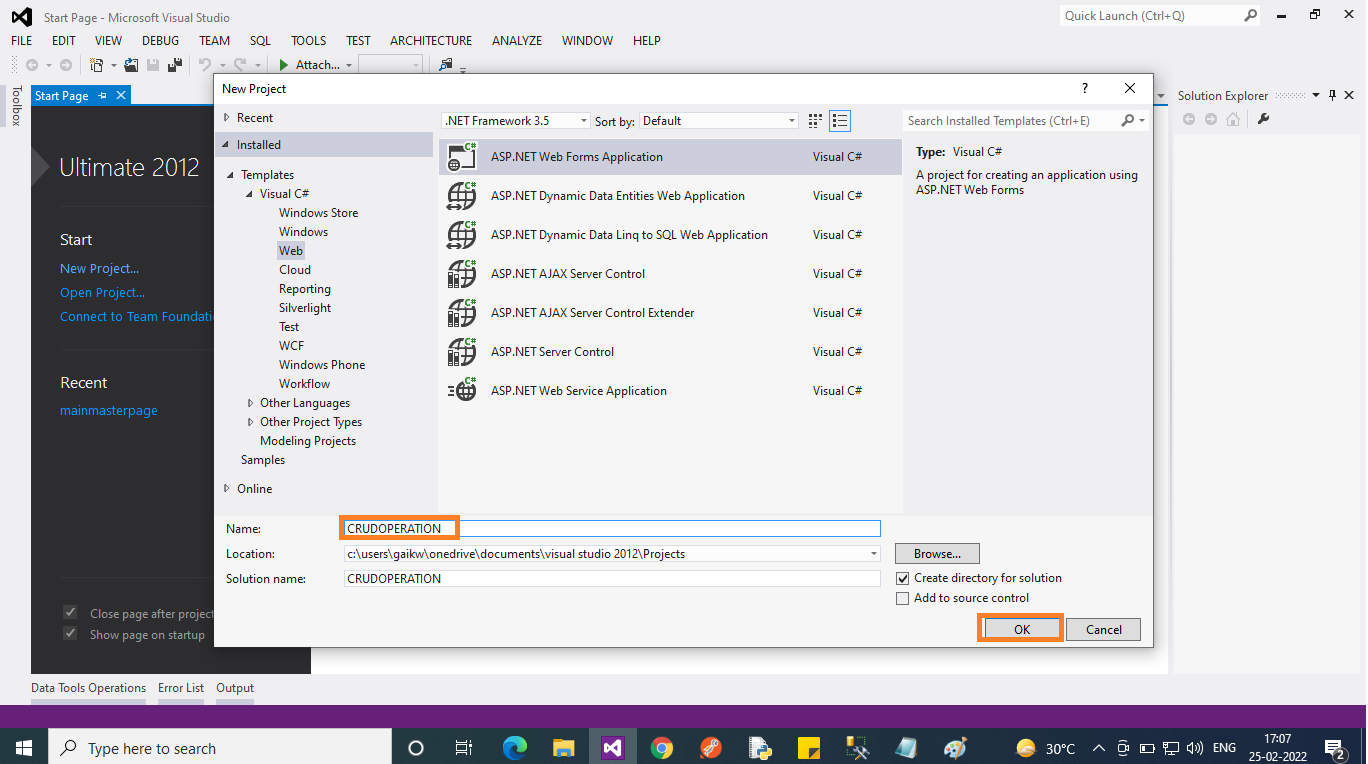Screen dimensions: 1368x764
Task: Switch to the Error List tab
Action: [x=181, y=688]
